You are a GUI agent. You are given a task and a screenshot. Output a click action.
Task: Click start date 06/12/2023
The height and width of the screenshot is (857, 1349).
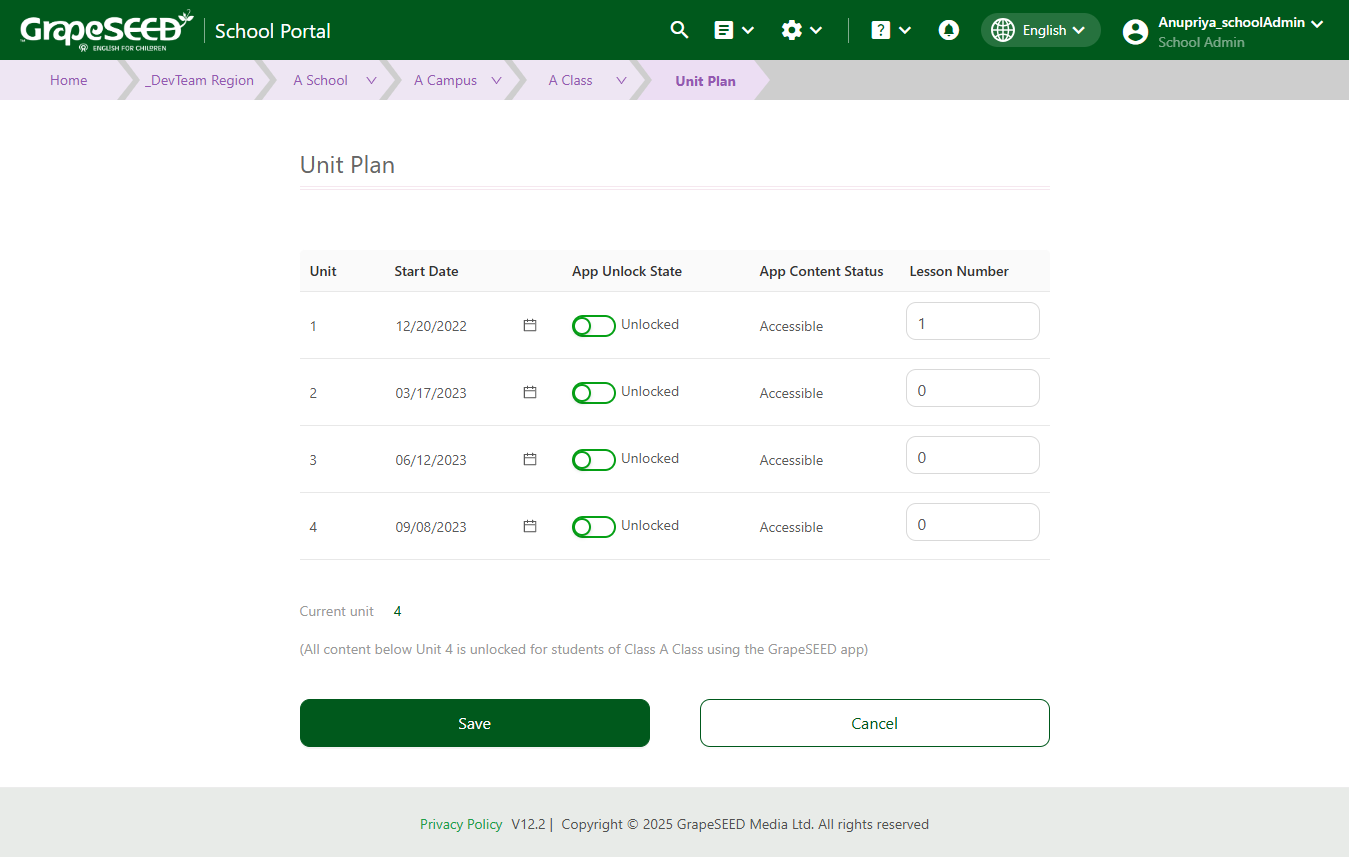pyautogui.click(x=431, y=460)
